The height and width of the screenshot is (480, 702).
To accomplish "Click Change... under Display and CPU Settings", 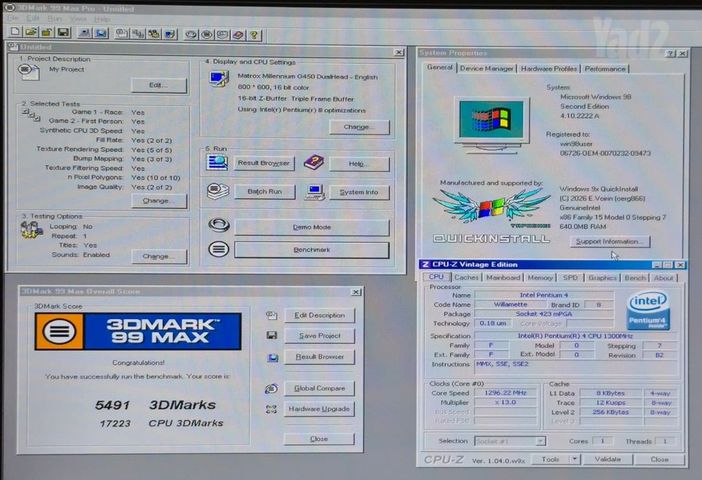I will [360, 127].
